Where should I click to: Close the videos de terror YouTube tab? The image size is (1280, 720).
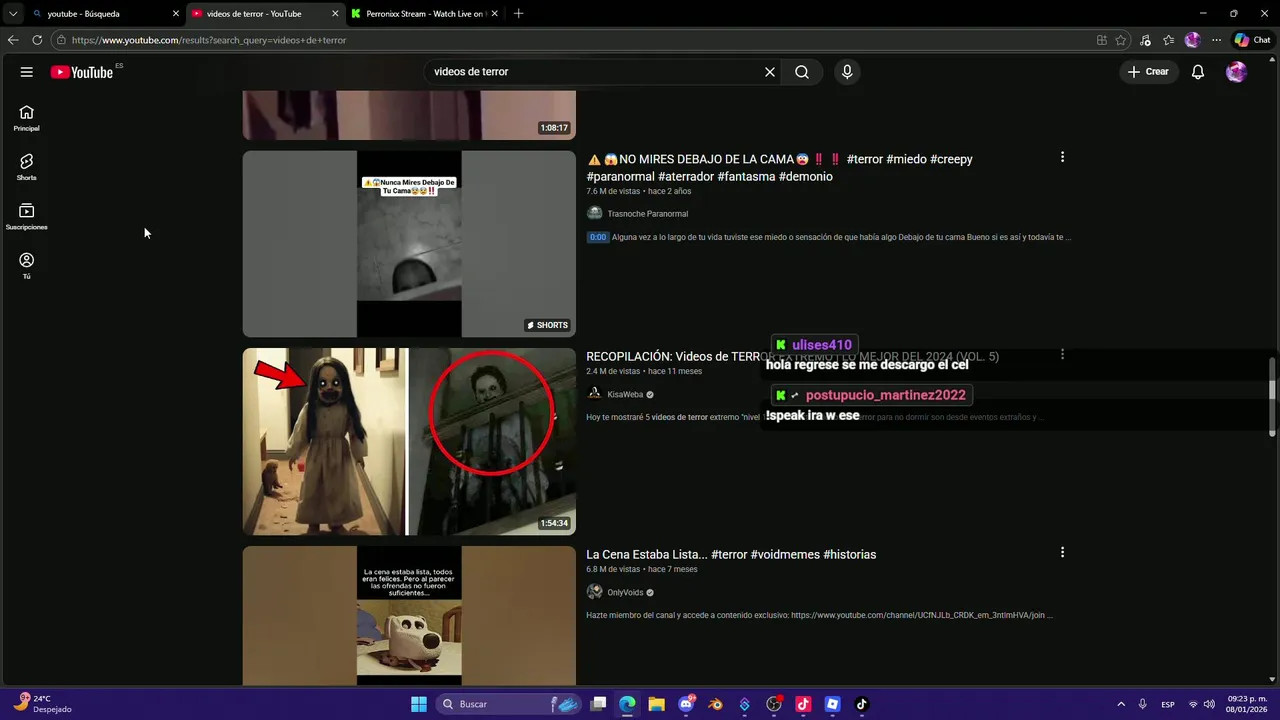[x=335, y=14]
